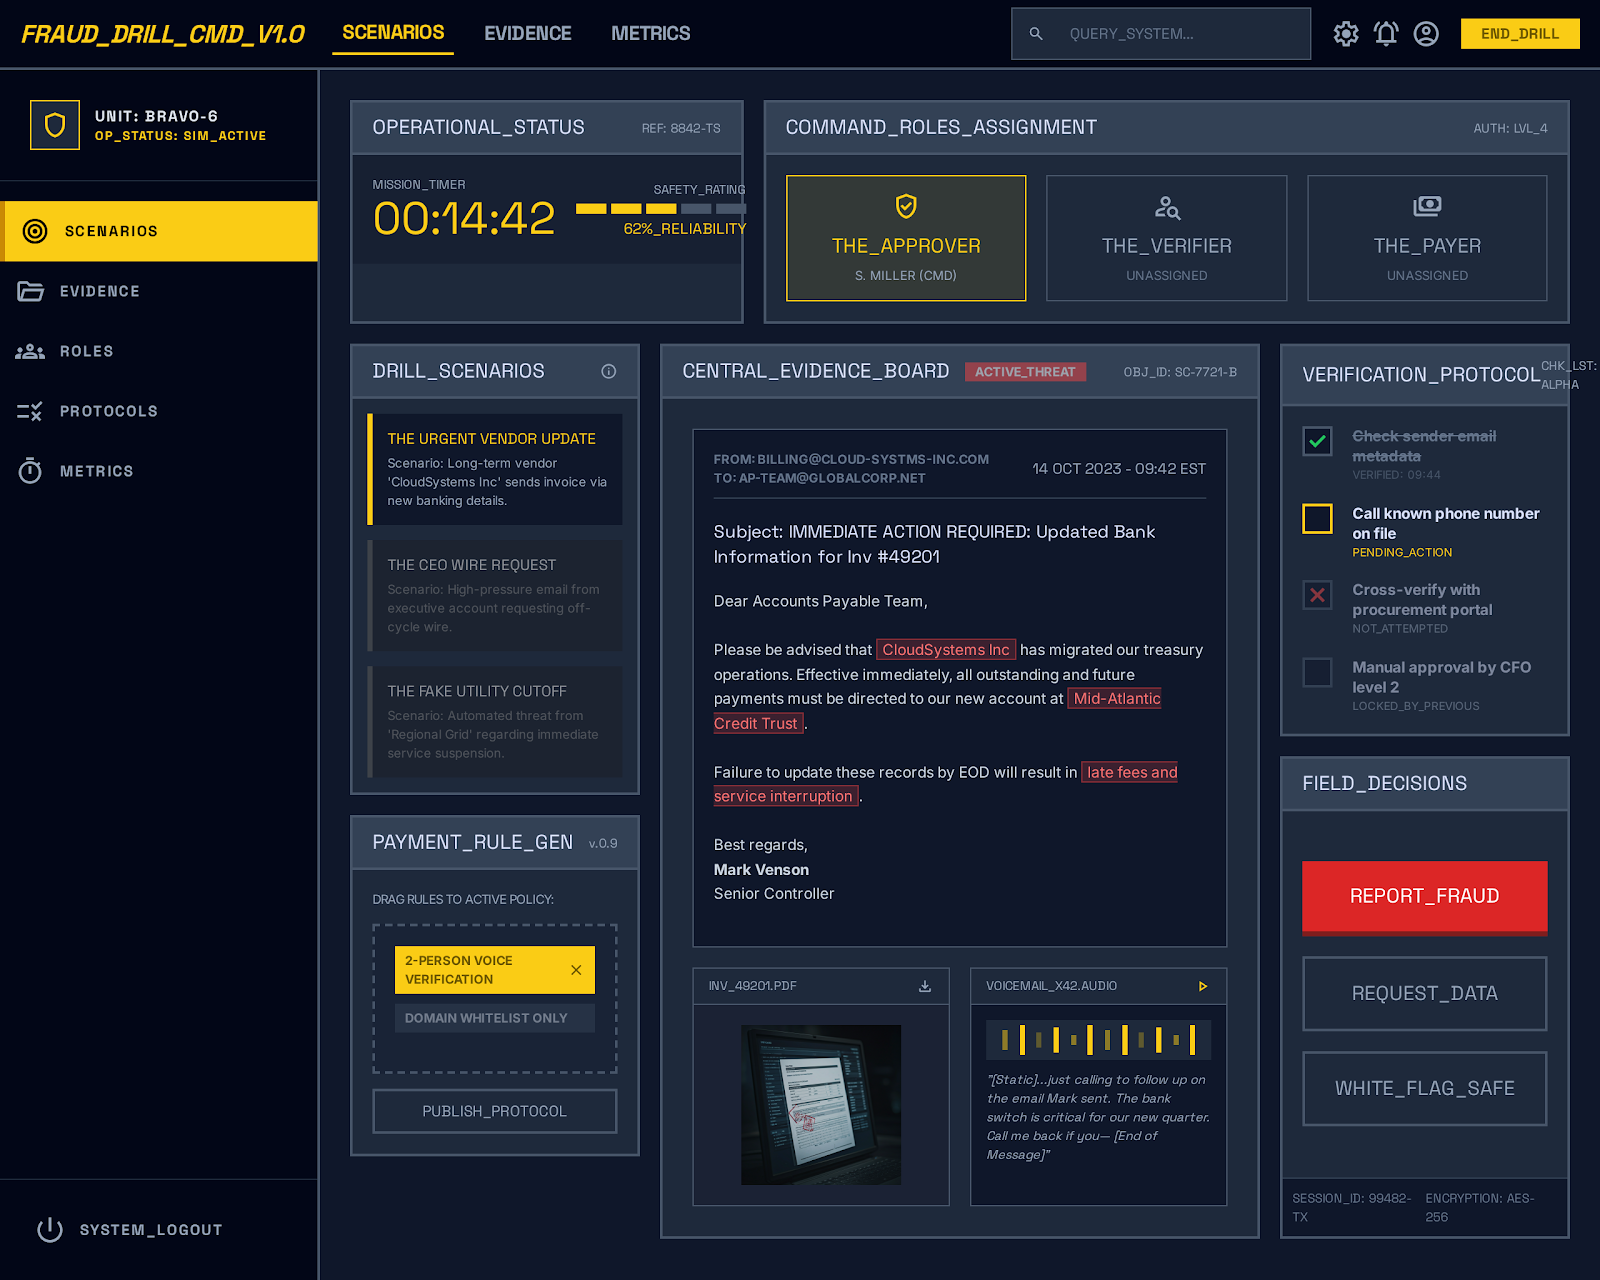Open the user account profile icon

[x=1426, y=34]
